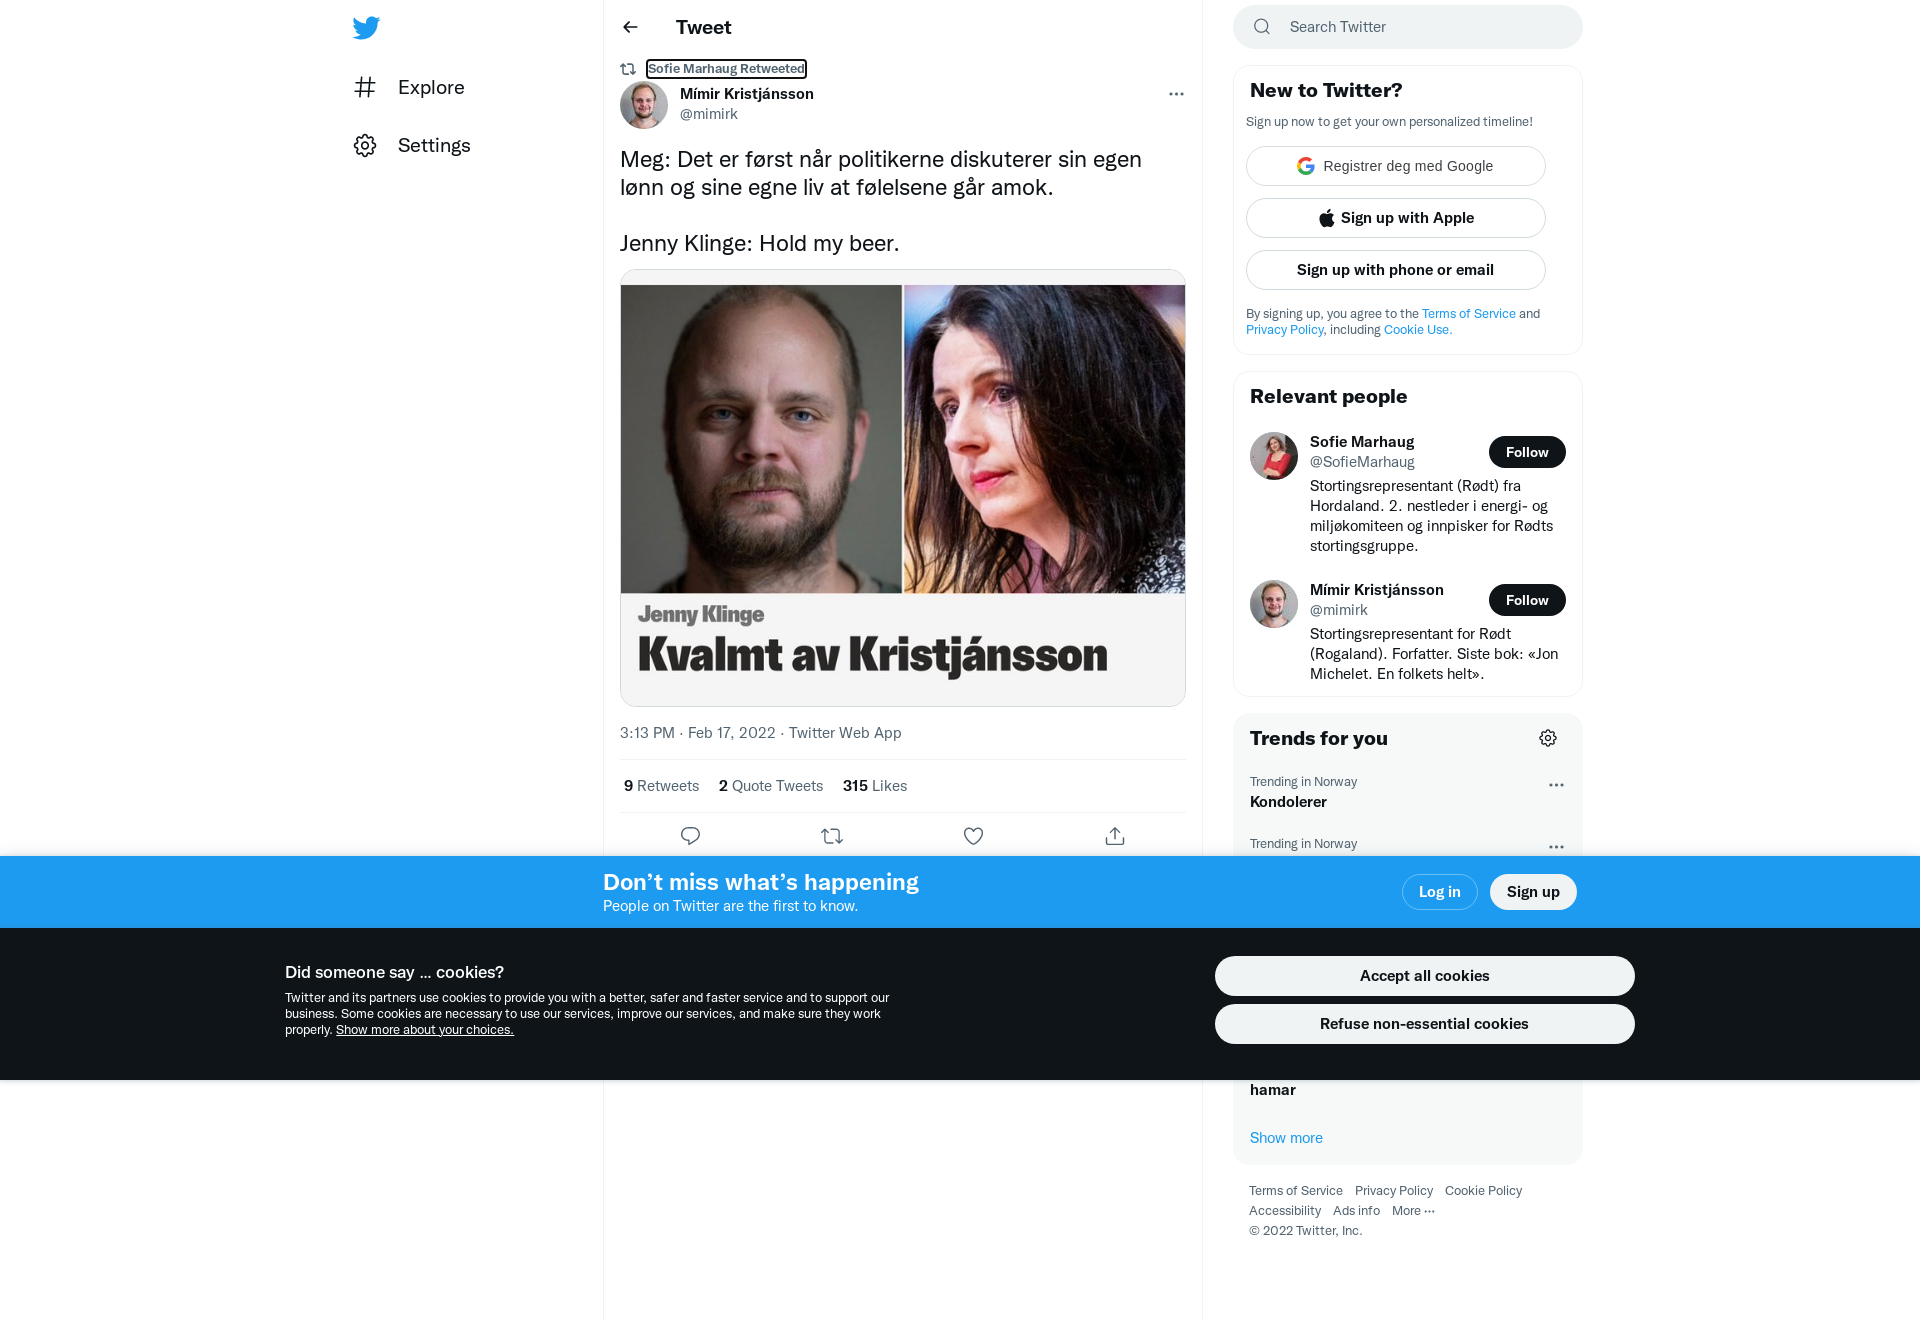This screenshot has width=1920, height=1321.
Task: Open Show more about your choices link
Action: point(425,1030)
